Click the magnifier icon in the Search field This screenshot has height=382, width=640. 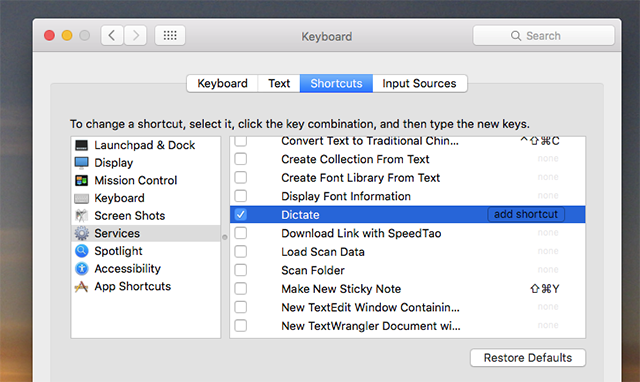point(516,36)
